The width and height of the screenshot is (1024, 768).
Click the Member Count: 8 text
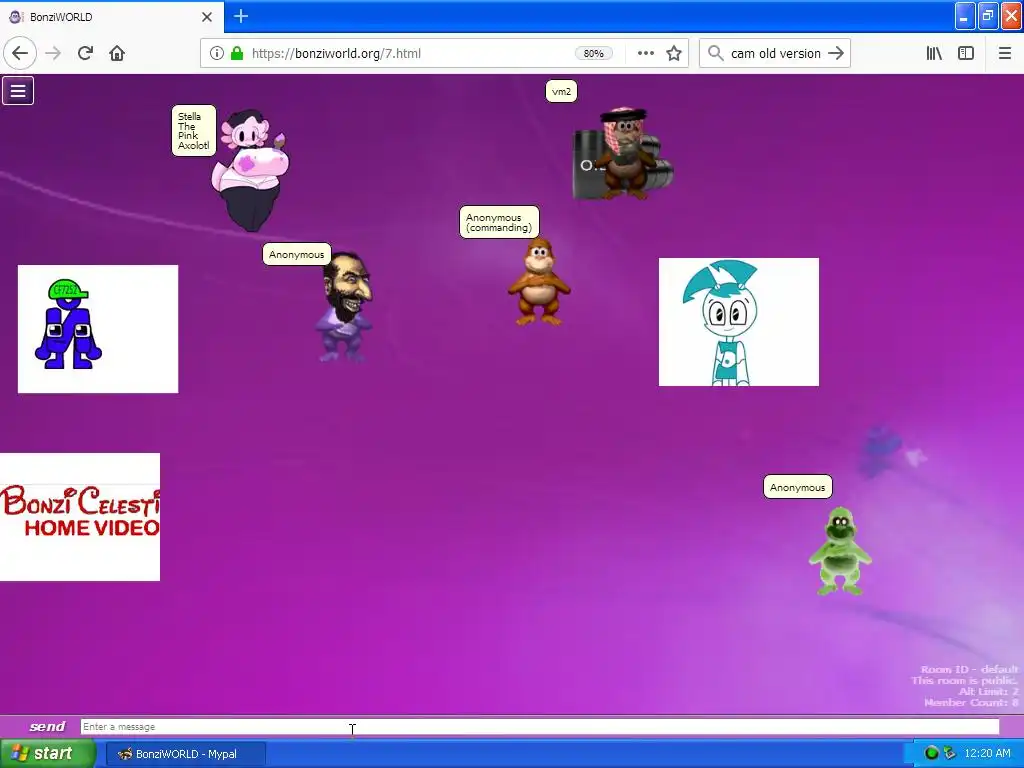[x=971, y=703]
